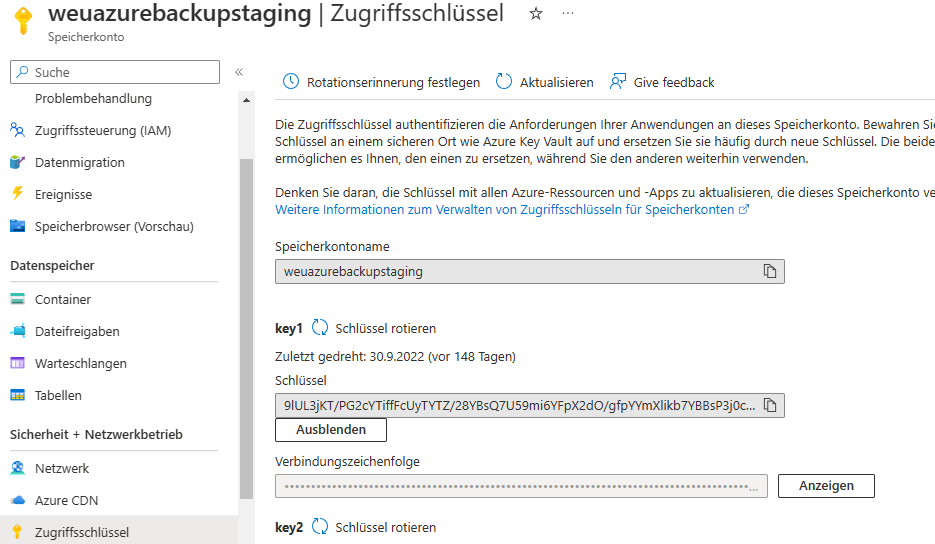
Task: Open Zugriffssteuerung (IAM) menu item
Action: click(x=103, y=131)
